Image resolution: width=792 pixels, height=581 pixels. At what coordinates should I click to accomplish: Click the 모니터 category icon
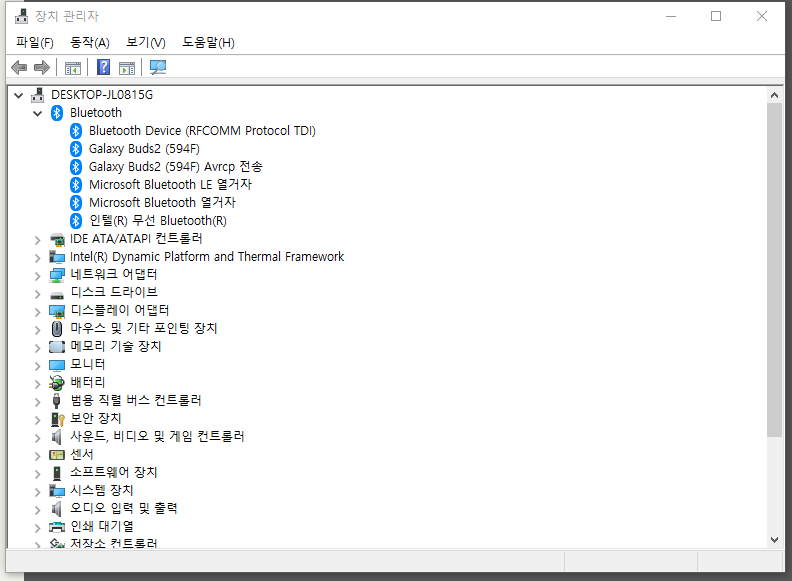(x=57, y=365)
